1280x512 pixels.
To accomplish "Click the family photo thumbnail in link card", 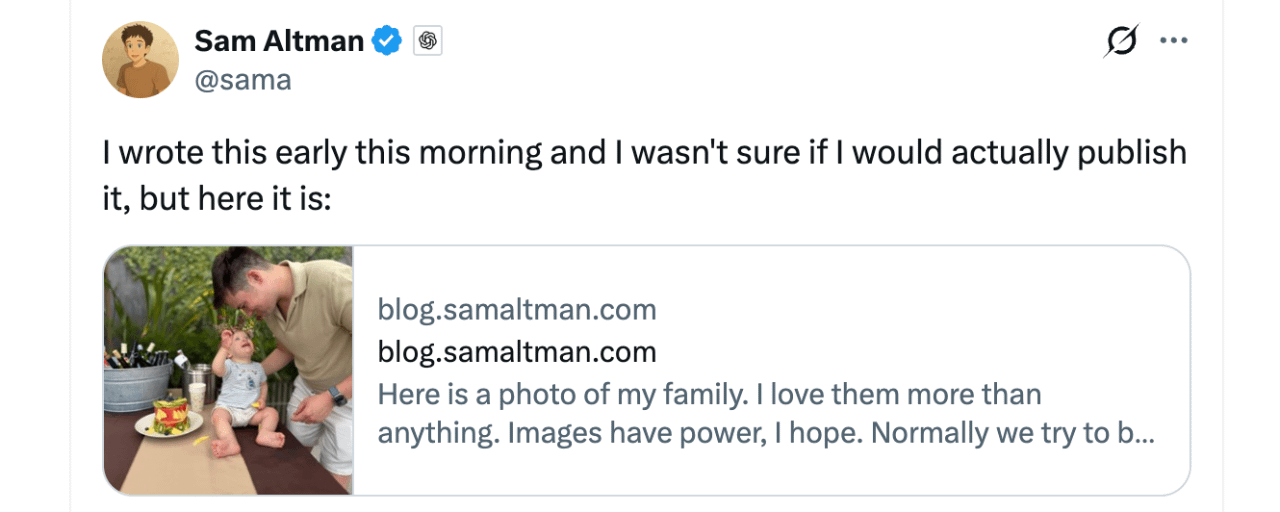I will point(228,370).
